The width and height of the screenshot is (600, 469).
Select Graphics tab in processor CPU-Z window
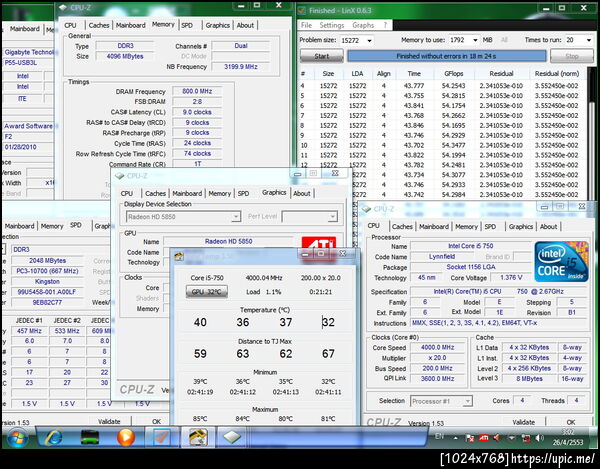pyautogui.click(x=520, y=226)
